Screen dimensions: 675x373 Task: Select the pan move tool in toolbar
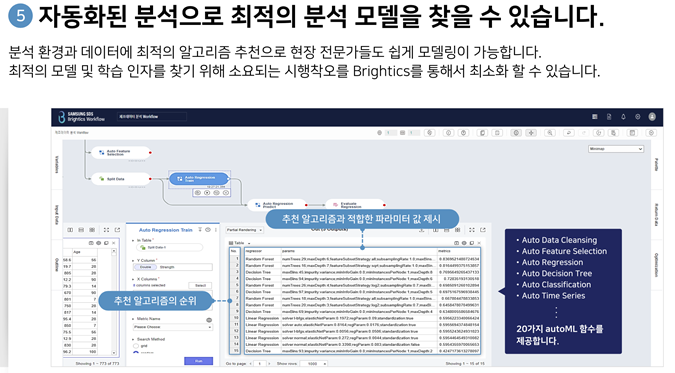[x=531, y=133]
